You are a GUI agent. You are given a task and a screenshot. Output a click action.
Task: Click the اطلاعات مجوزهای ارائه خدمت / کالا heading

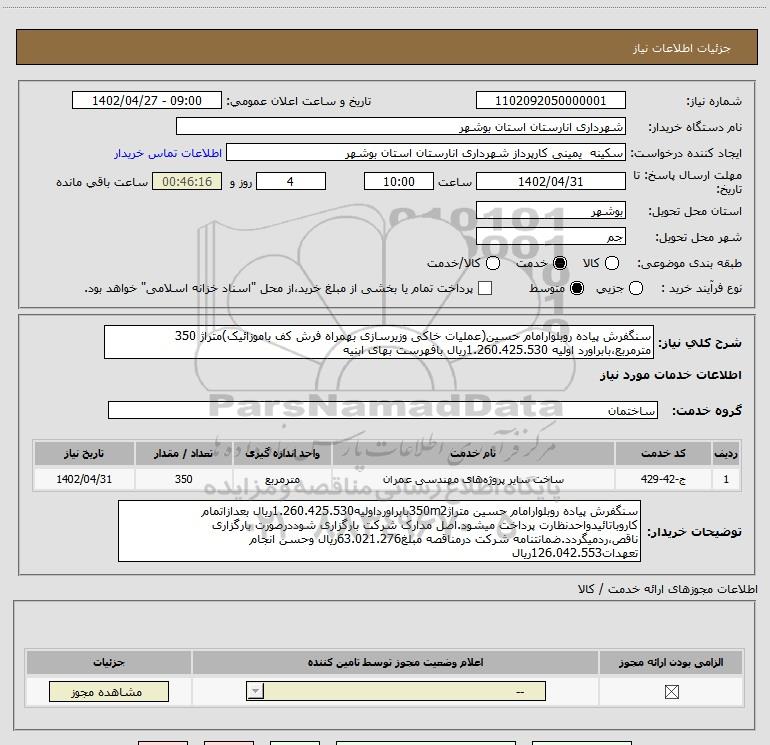click(x=668, y=589)
